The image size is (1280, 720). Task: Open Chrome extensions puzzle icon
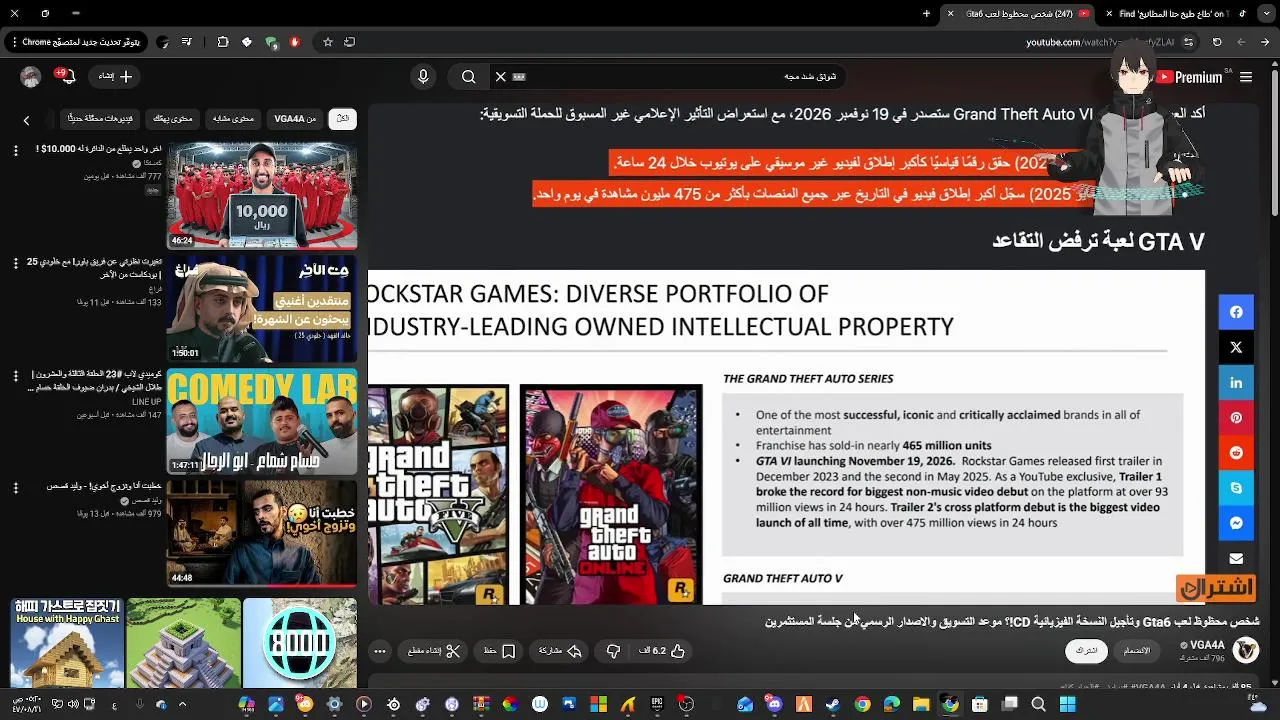223,42
